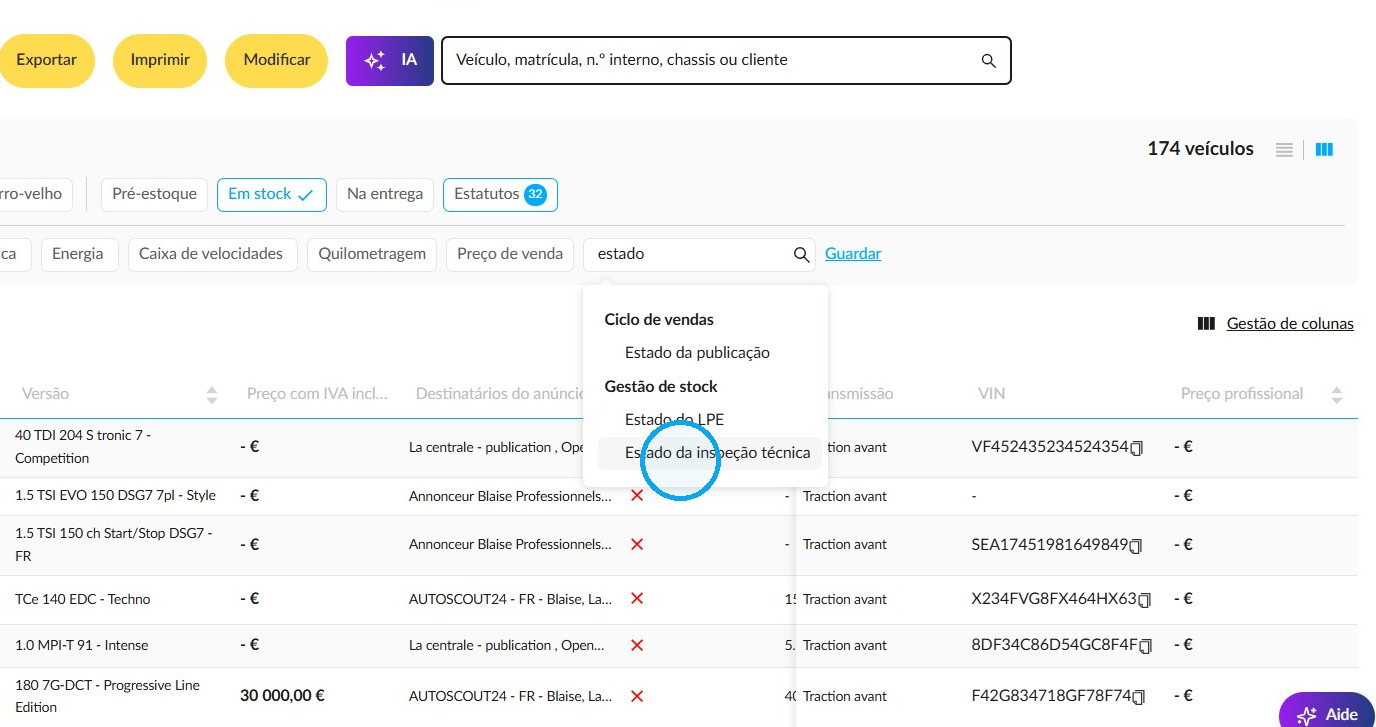The image size is (1376, 727).
Task: Click red X in the 180 7G-DCT Progressive Line row
Action: tap(637, 696)
